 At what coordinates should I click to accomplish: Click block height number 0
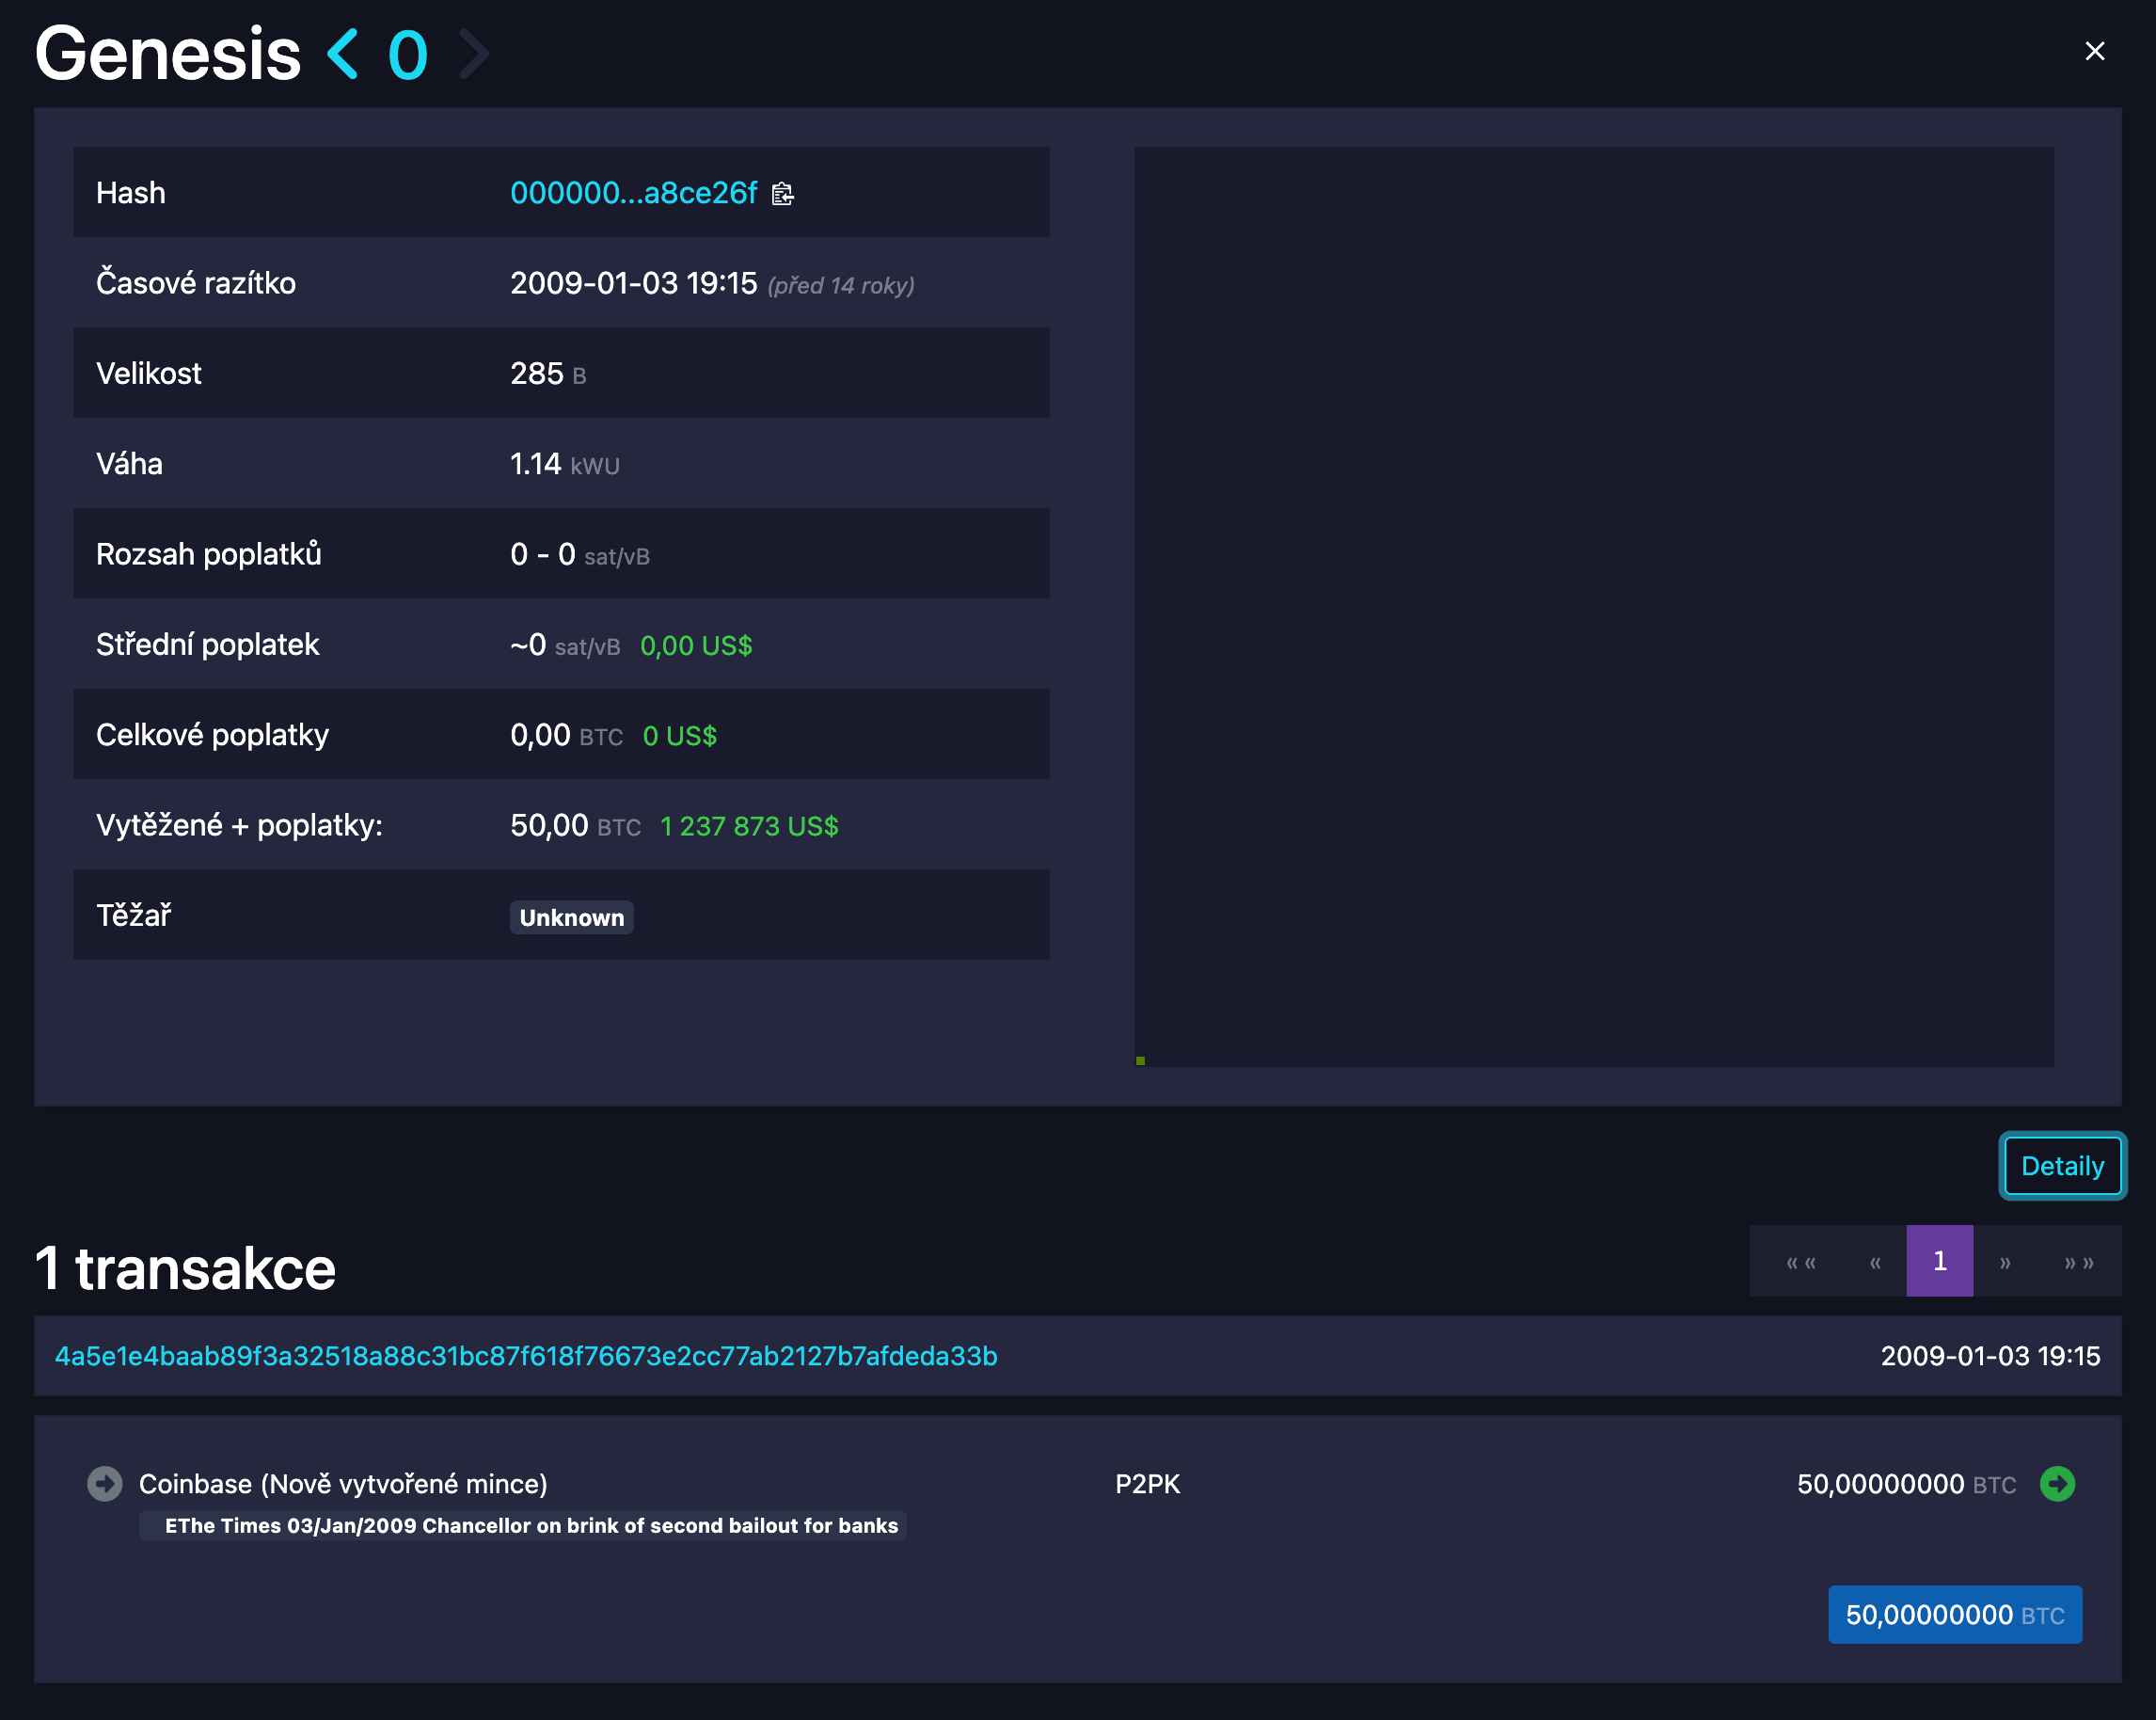[408, 54]
